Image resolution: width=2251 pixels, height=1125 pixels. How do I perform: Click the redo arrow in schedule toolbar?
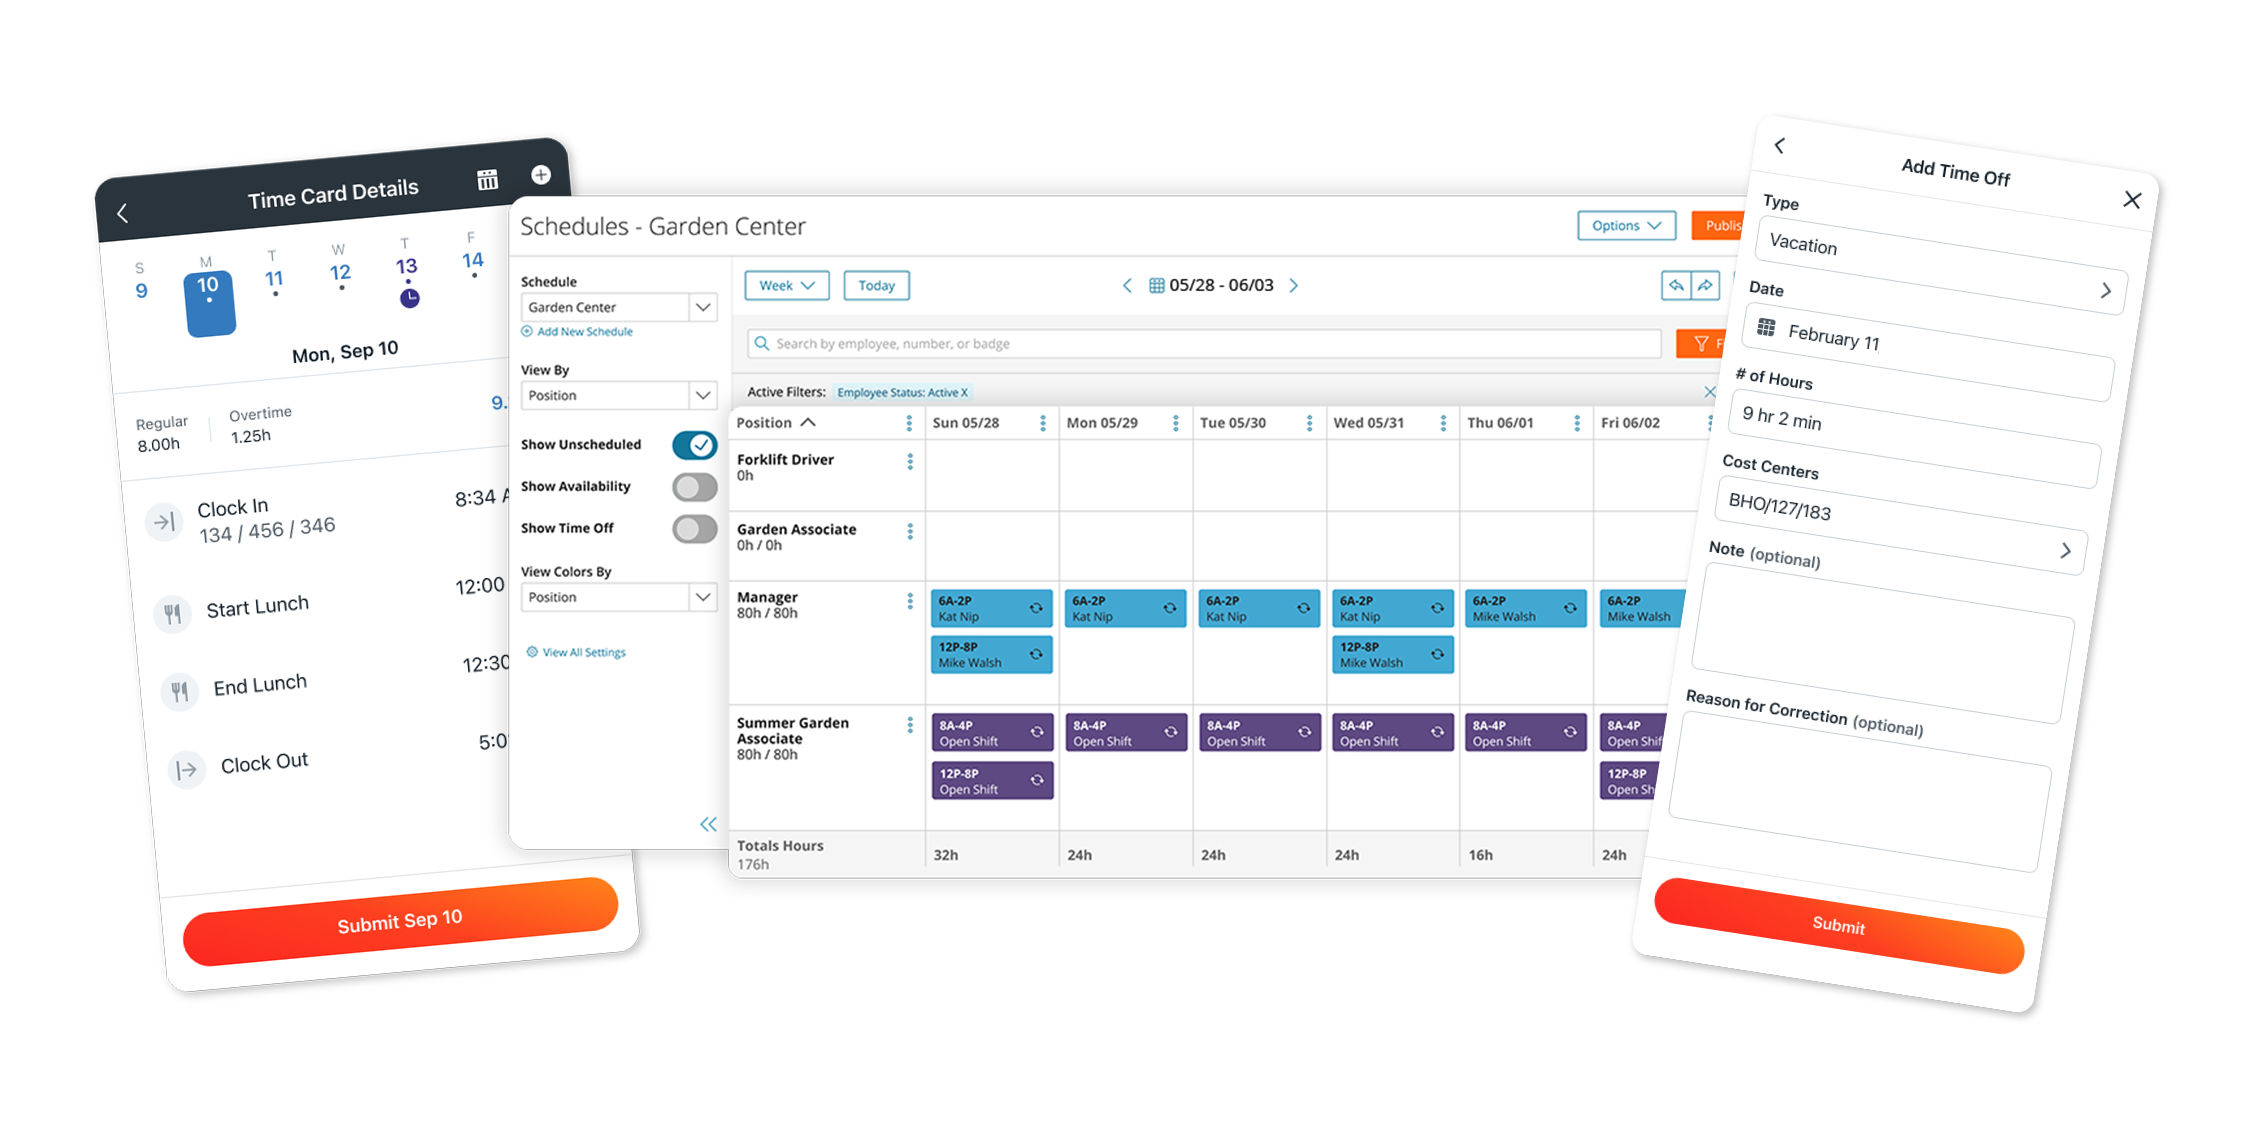(x=1705, y=285)
